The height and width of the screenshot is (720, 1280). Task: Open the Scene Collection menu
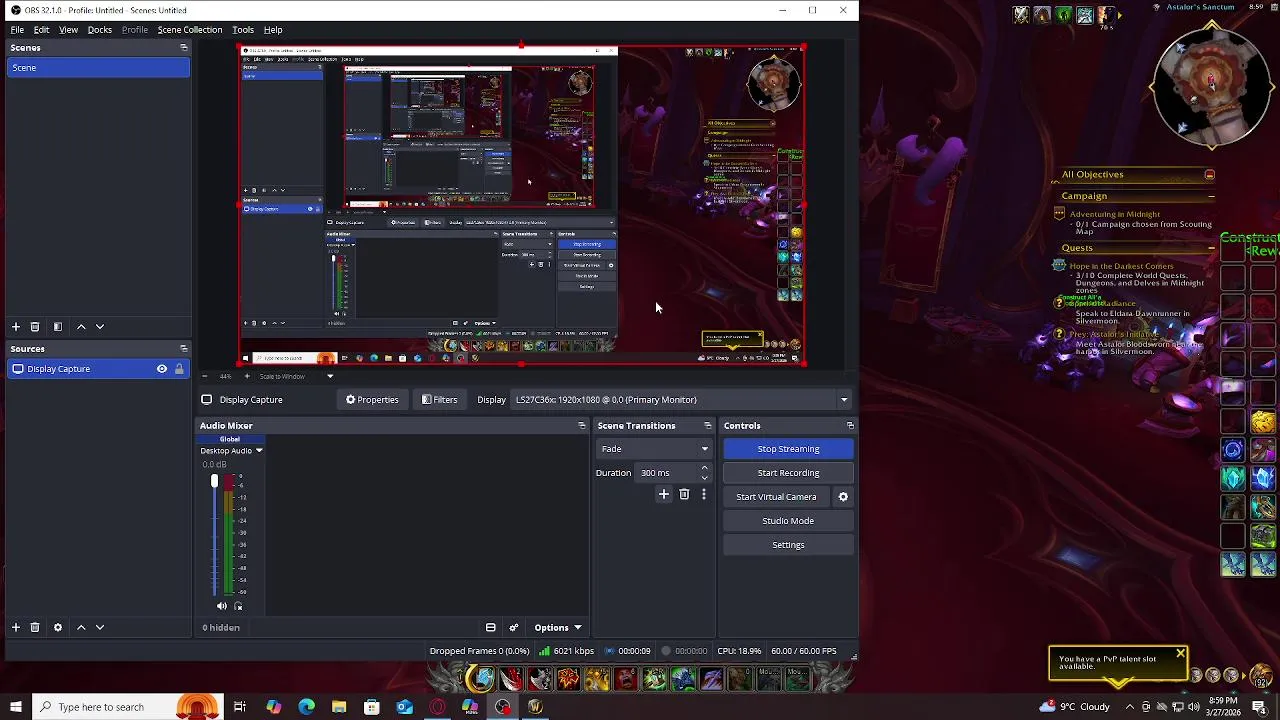coord(189,30)
